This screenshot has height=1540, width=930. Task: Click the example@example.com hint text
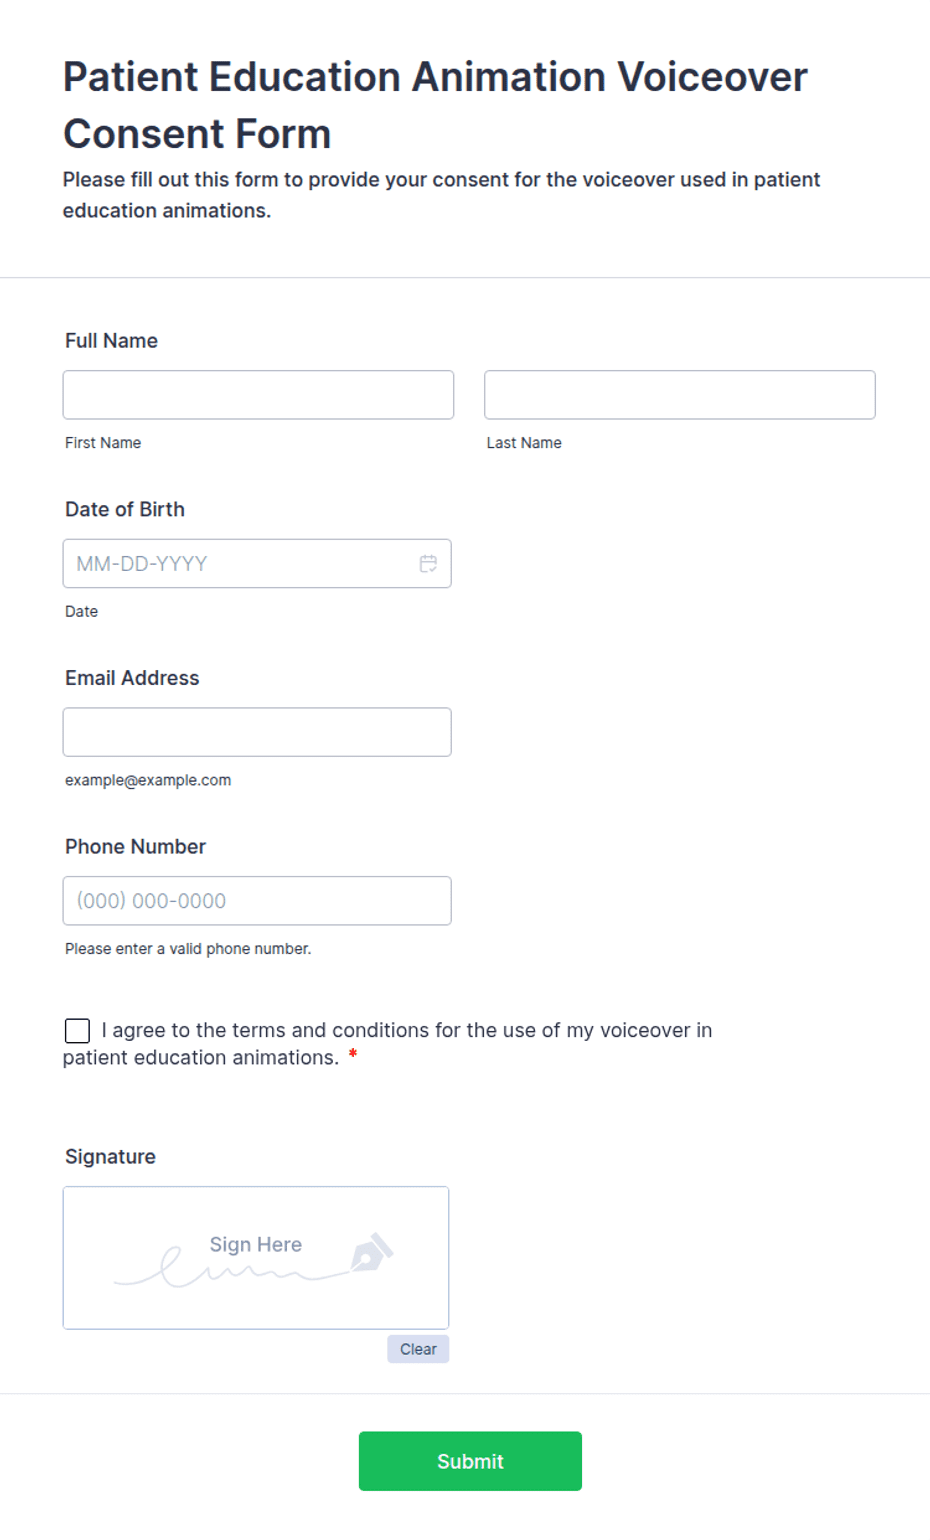148,780
